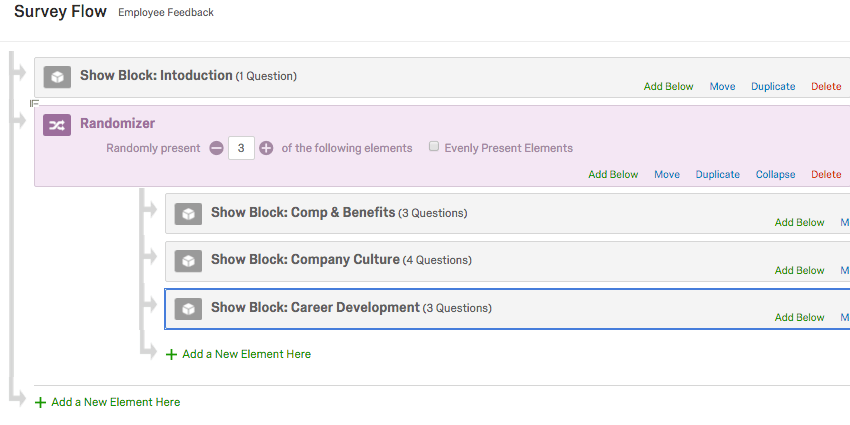Image resolution: width=850 pixels, height=425 pixels.
Task: Click the Company Culture block cube icon
Action: (188, 260)
